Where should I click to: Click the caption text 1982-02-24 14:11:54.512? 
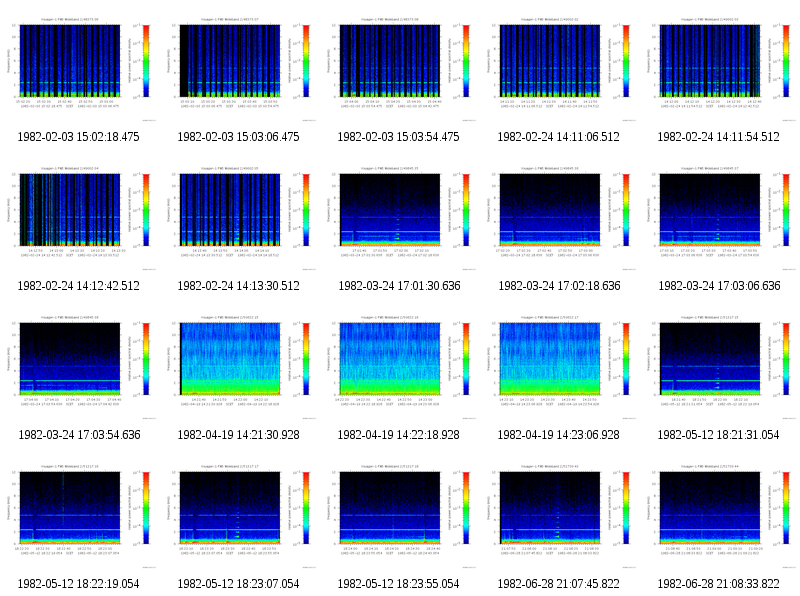[x=718, y=137]
